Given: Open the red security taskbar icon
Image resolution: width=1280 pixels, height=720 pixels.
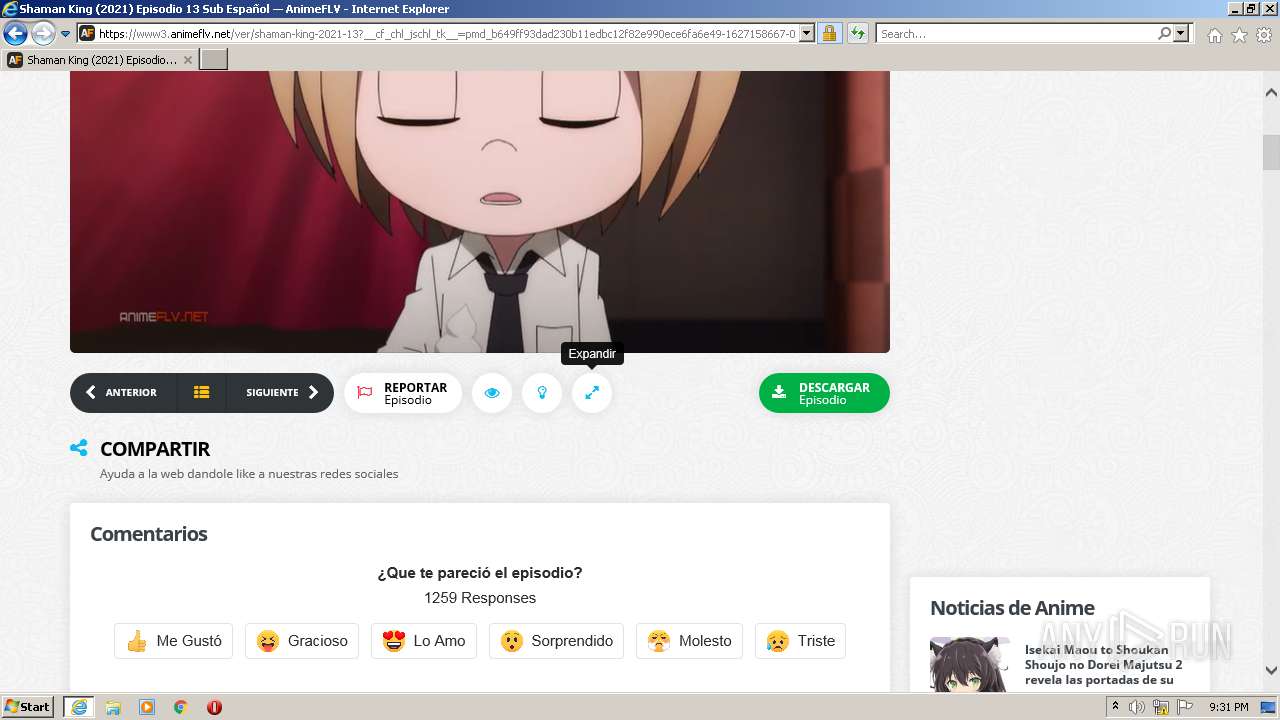Looking at the screenshot, I should pos(214,707).
